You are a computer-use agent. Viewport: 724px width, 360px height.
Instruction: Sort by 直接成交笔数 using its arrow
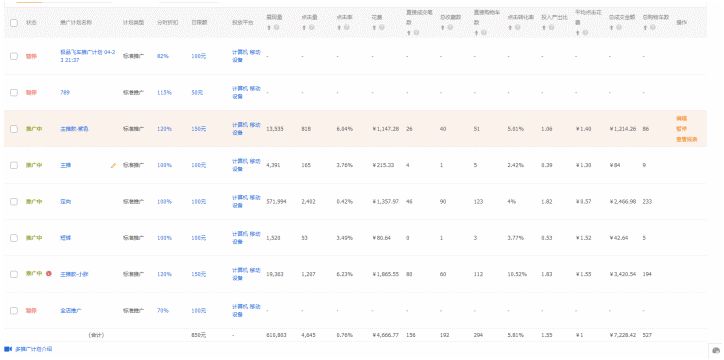pos(409,33)
